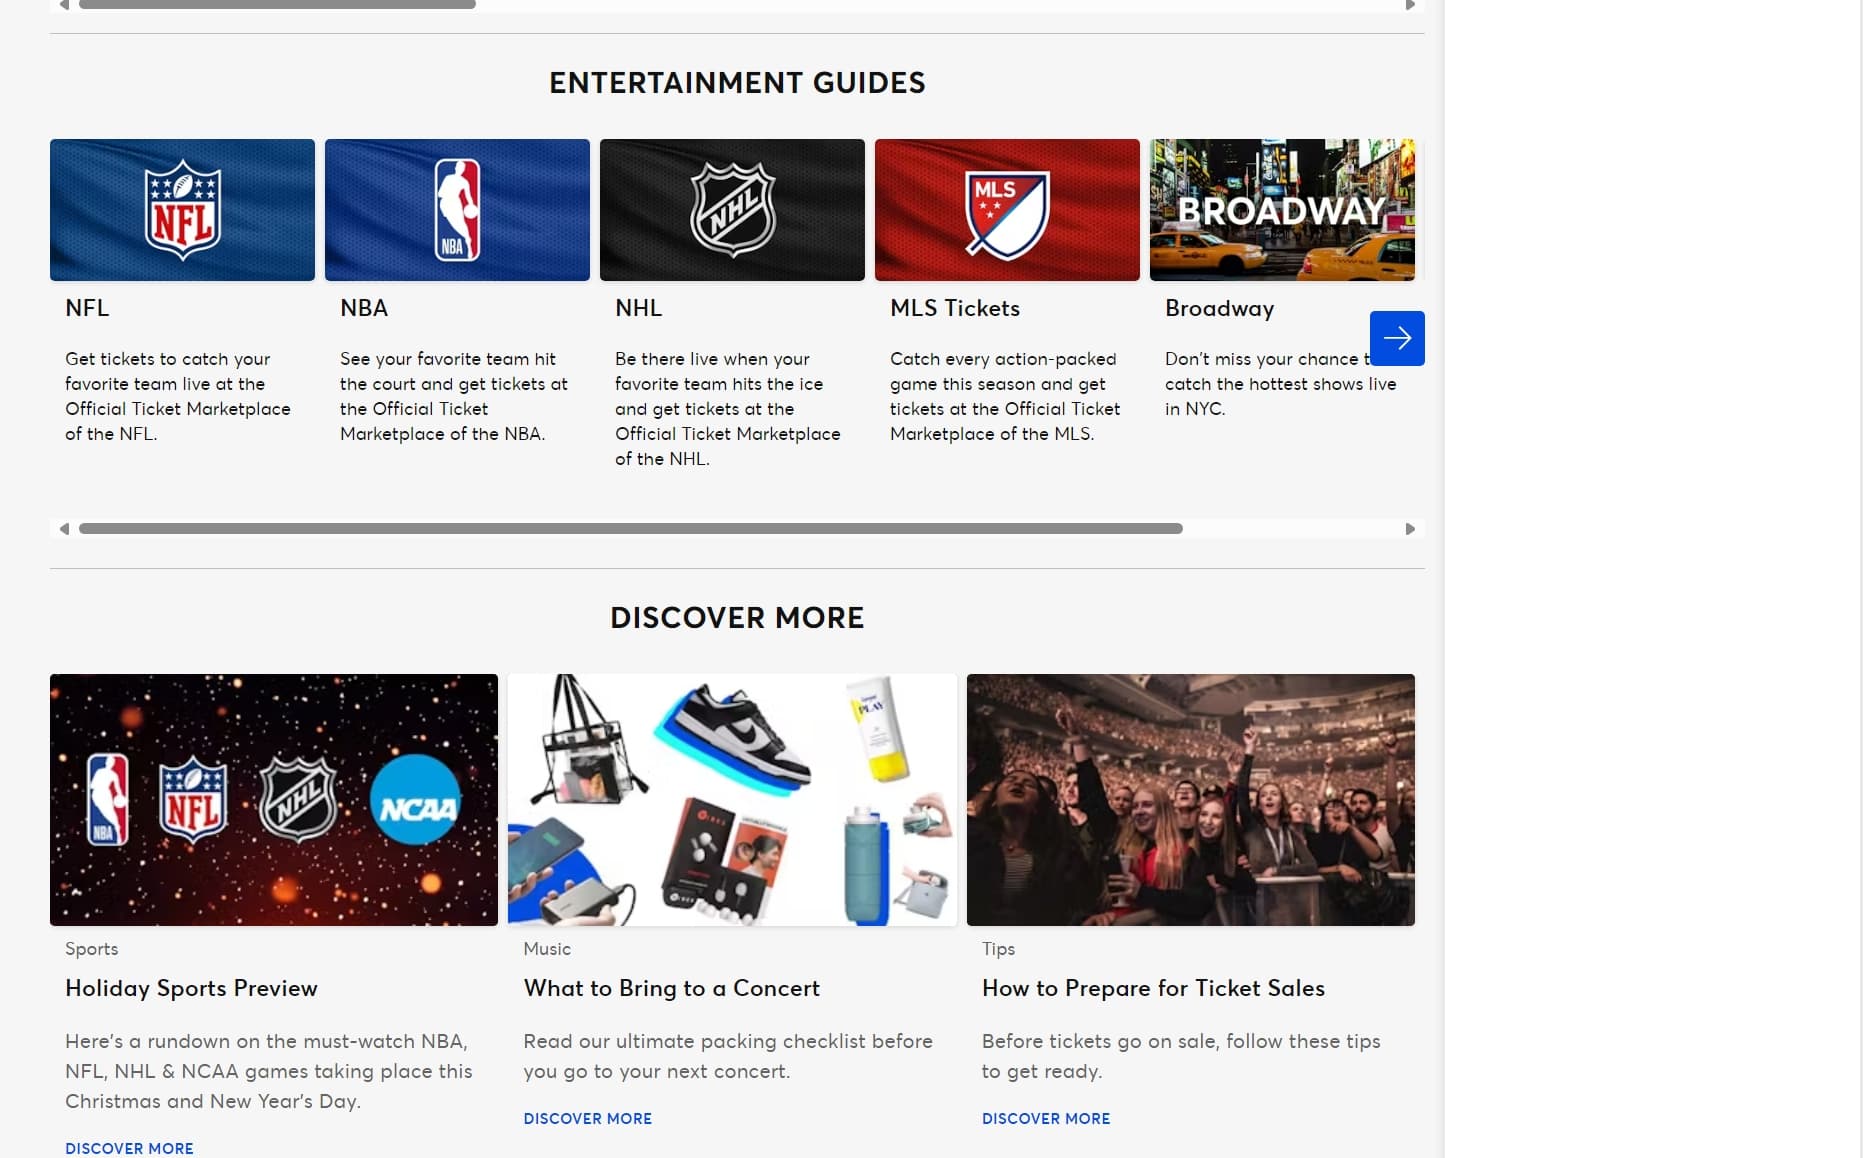The width and height of the screenshot is (1863, 1158).
Task: Click the Sports category label
Action: [x=91, y=949]
